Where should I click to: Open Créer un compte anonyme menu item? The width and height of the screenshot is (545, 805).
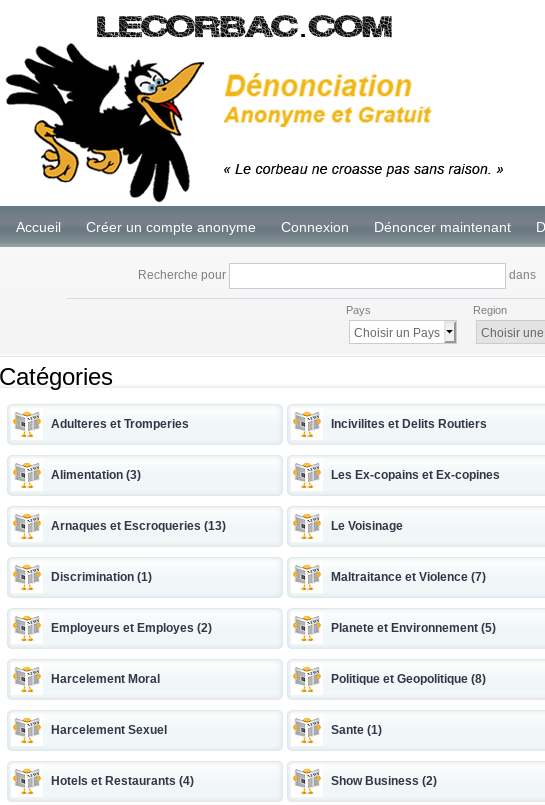170,227
